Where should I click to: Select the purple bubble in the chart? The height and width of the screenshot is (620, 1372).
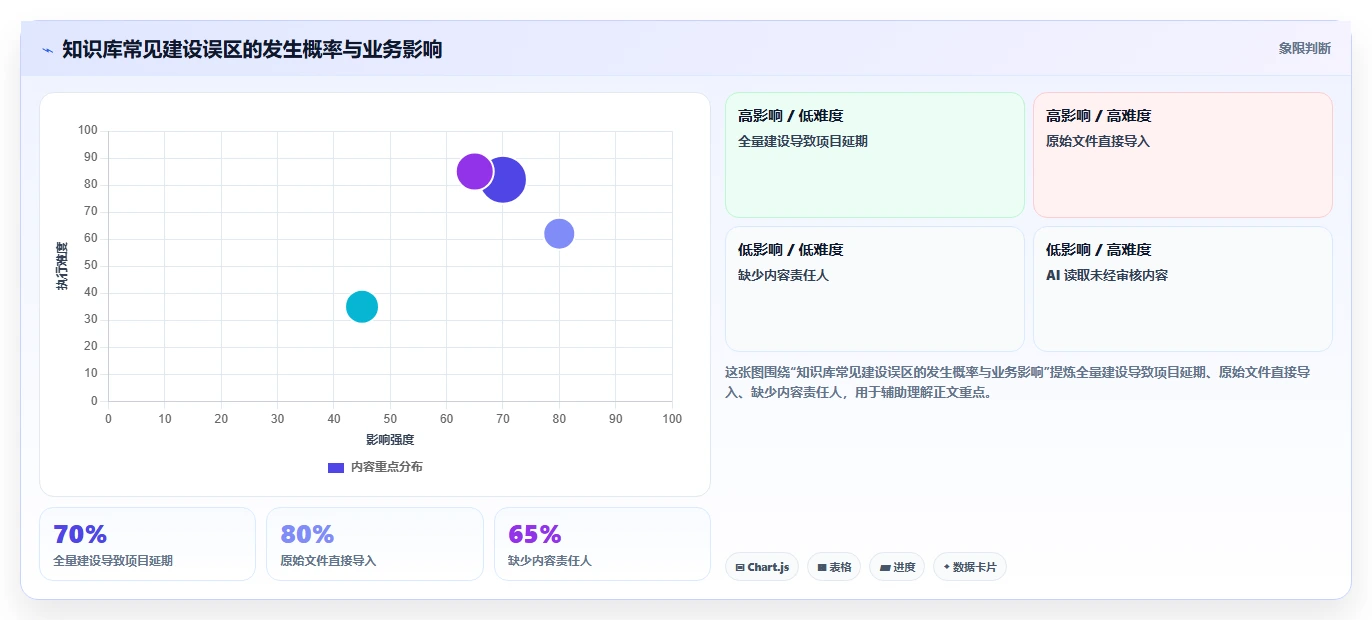point(475,171)
